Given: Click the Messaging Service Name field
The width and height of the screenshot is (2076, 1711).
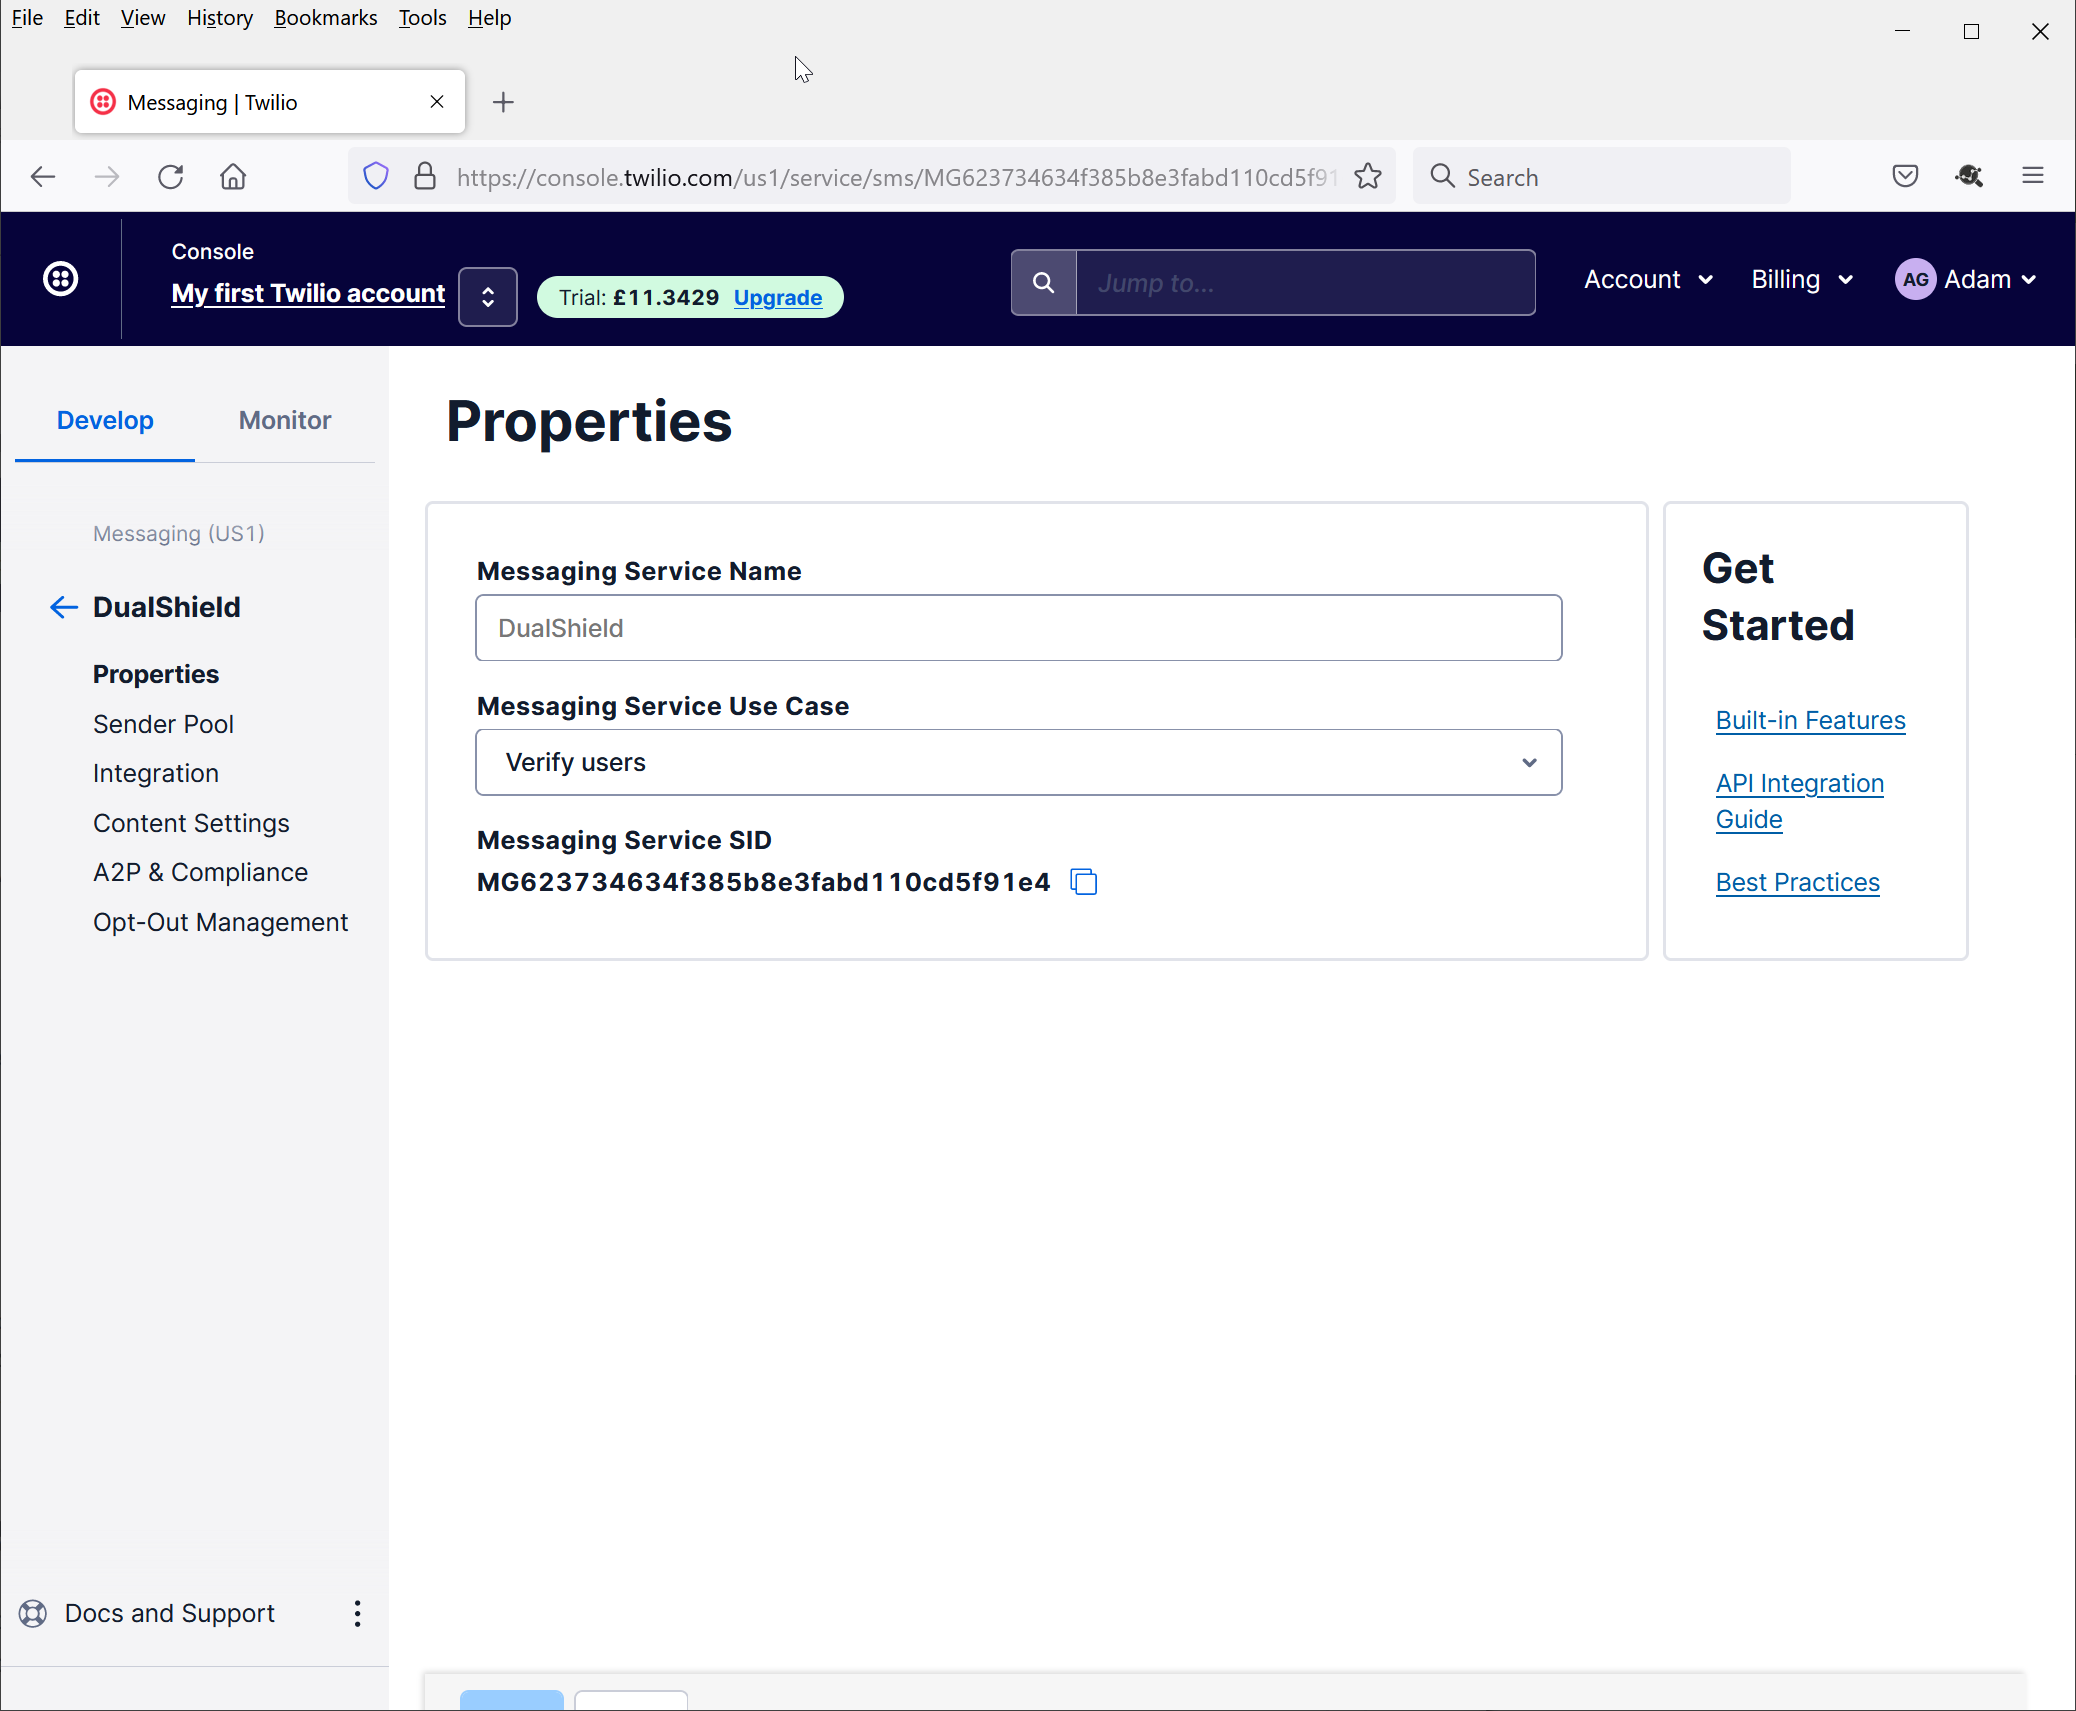Looking at the screenshot, I should [x=1018, y=628].
